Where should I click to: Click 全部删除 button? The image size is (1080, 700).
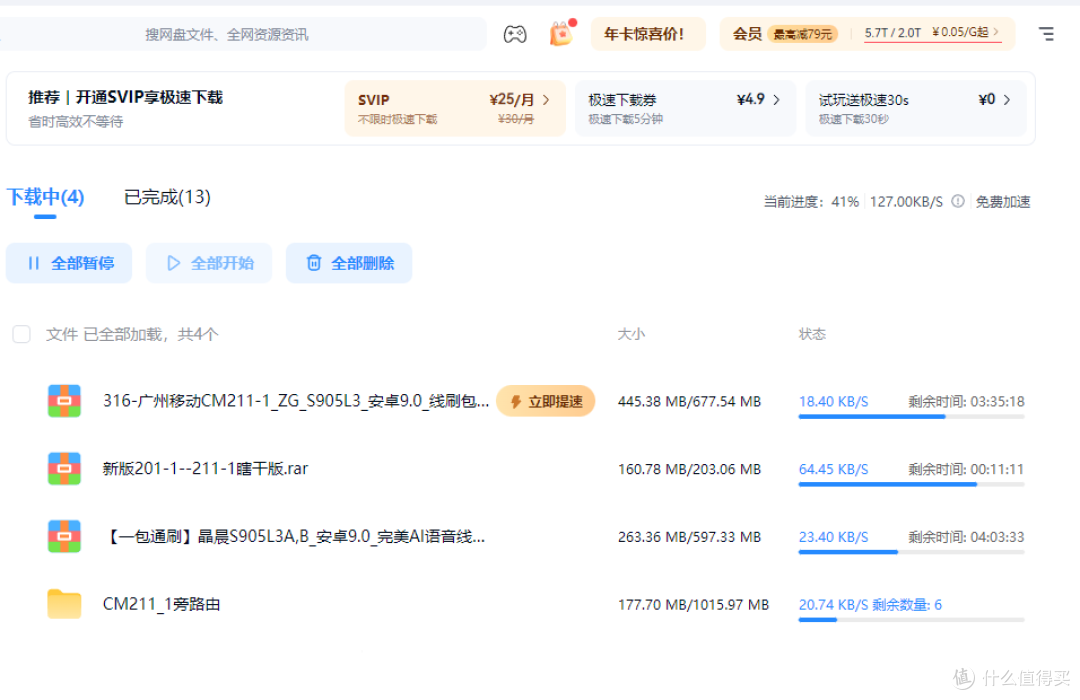349,263
